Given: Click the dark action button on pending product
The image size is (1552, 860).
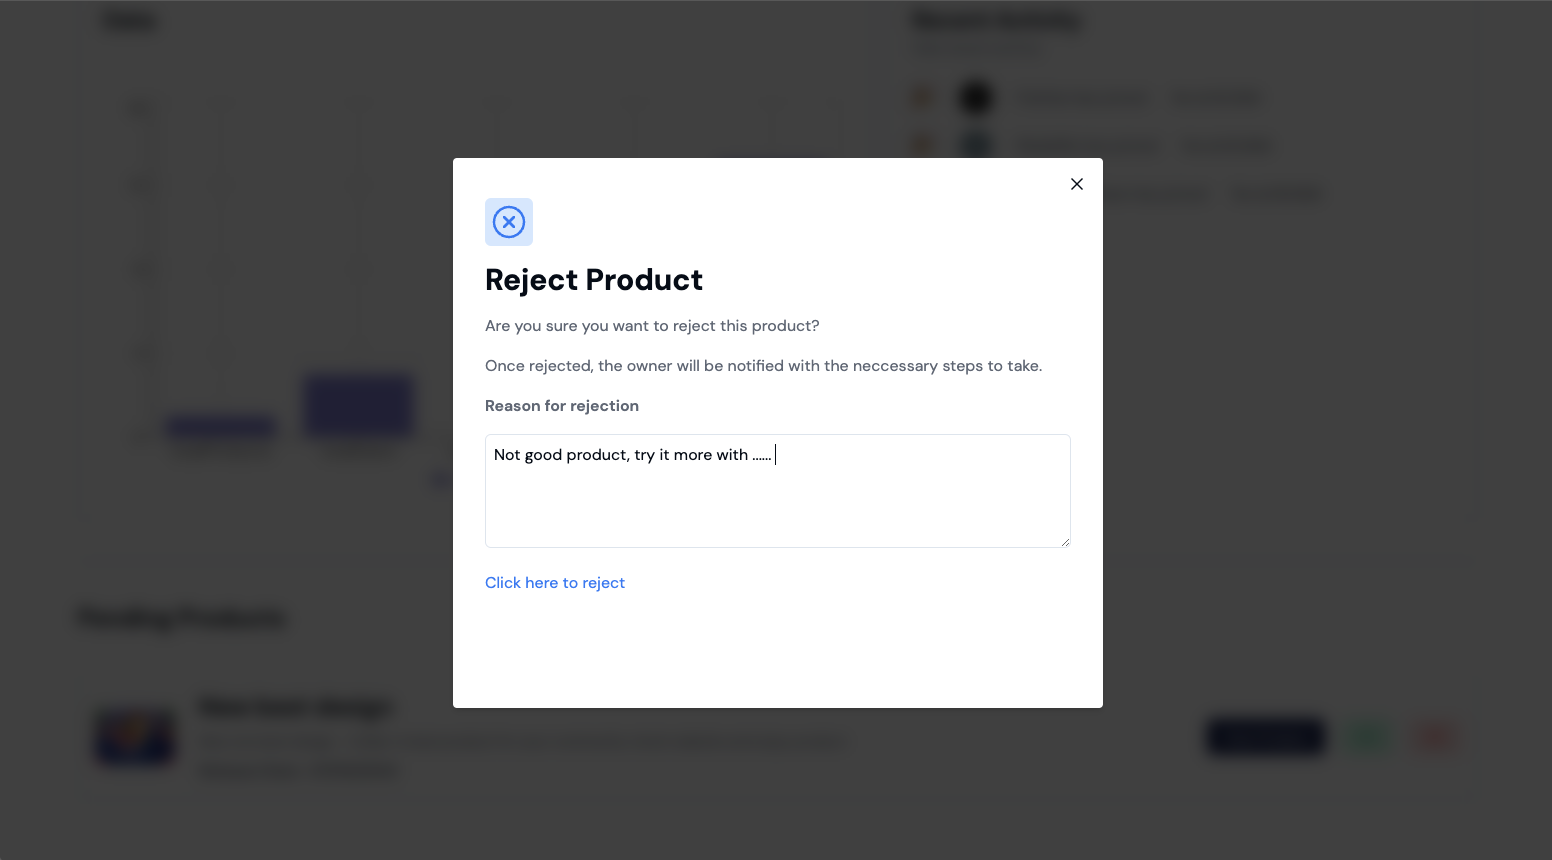Looking at the screenshot, I should coord(1265,736).
